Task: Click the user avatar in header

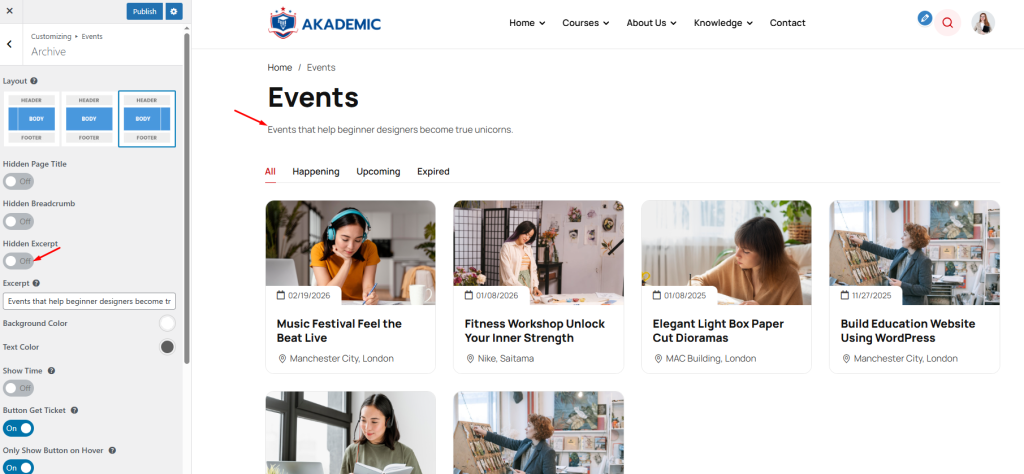Action: [x=984, y=23]
